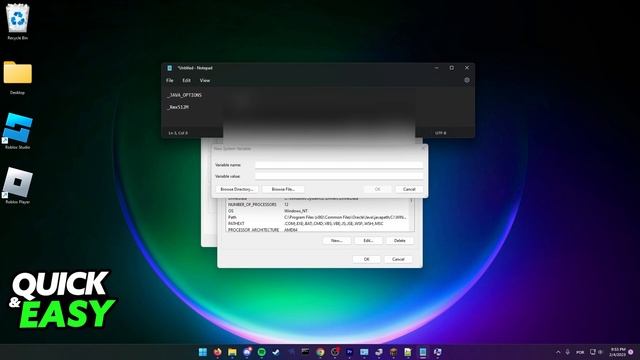Screen dimensions: 640x360
Task: Open the POR input language indicator
Action: coord(580,352)
